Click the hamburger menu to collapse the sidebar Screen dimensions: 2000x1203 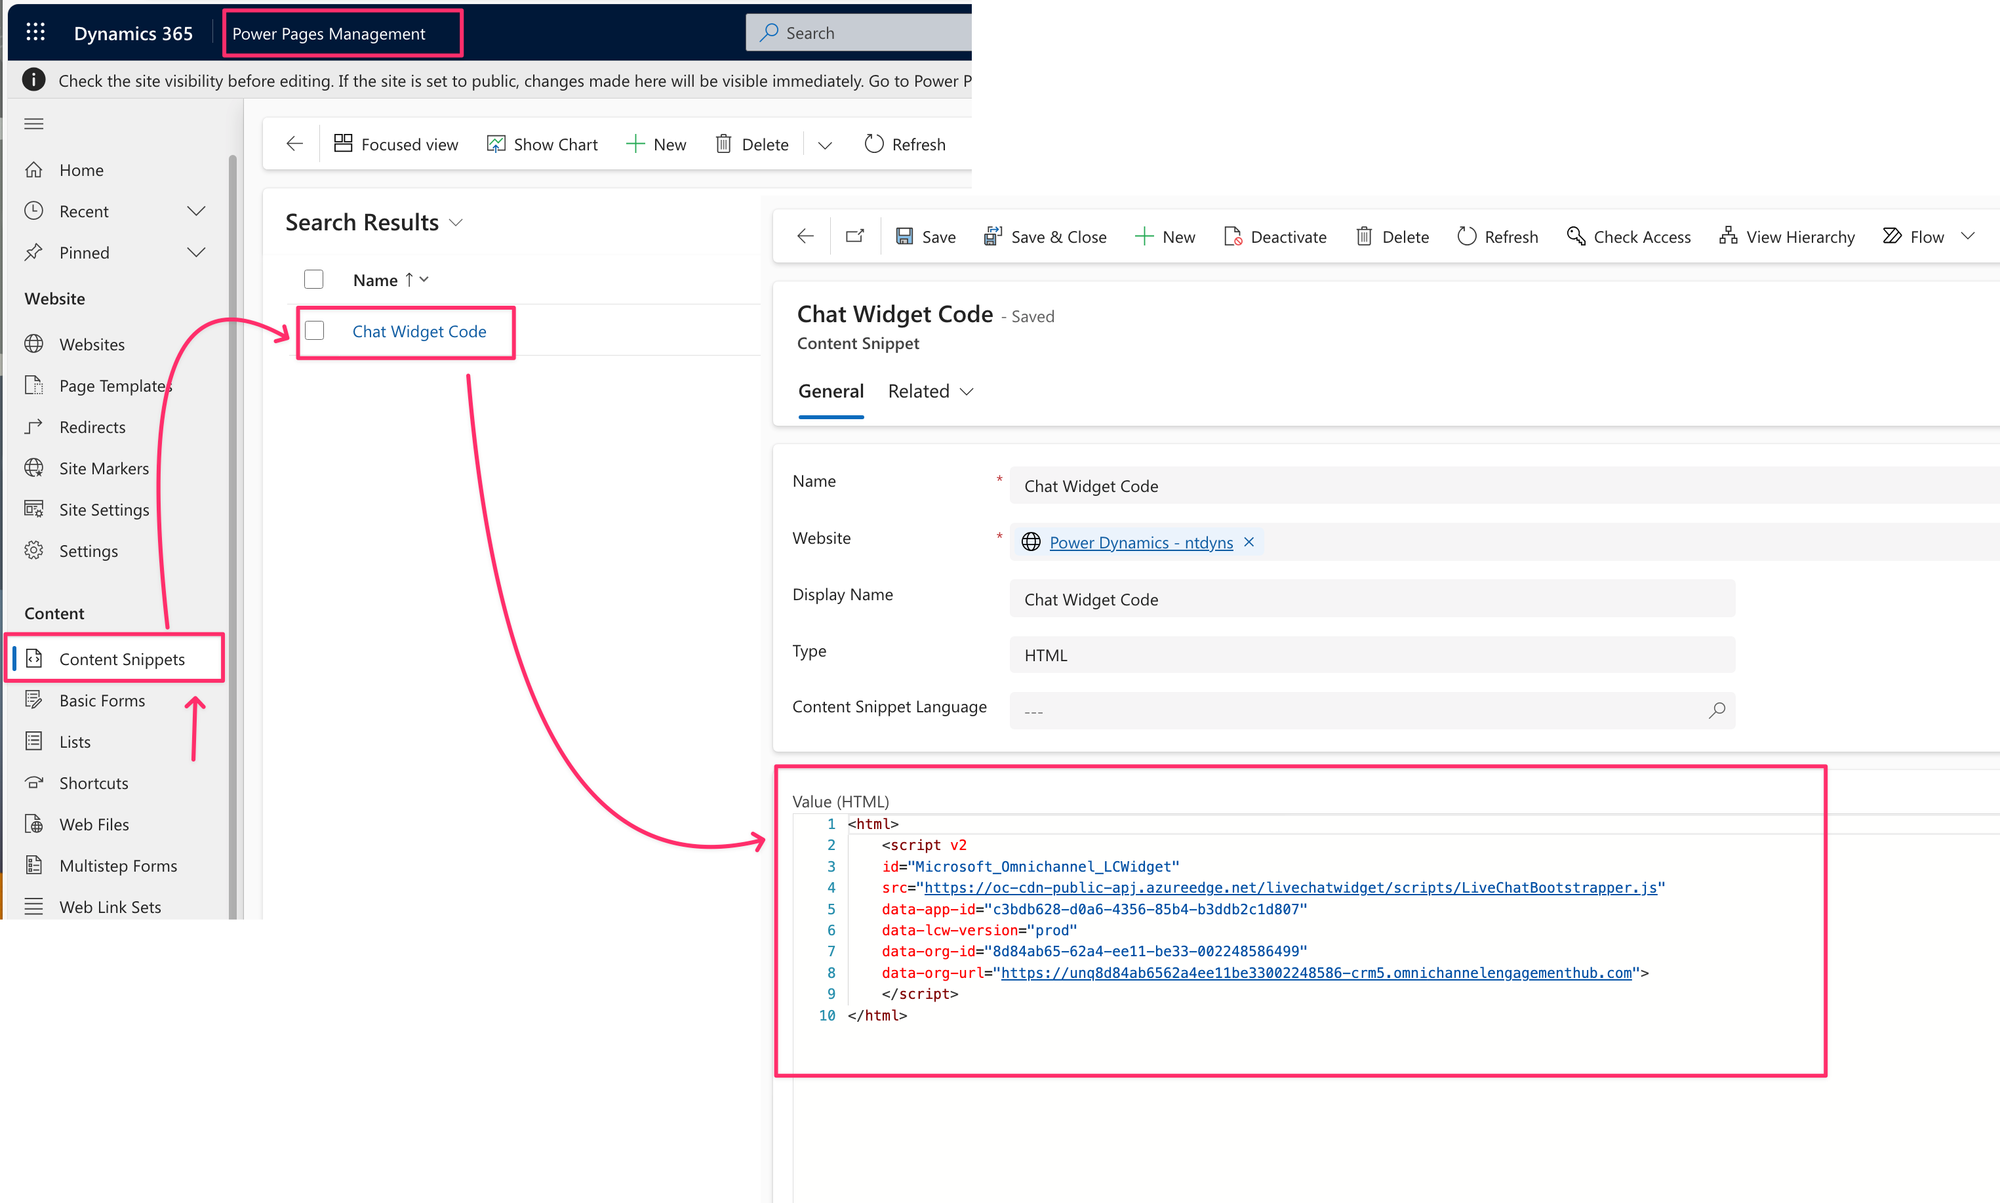(x=34, y=124)
